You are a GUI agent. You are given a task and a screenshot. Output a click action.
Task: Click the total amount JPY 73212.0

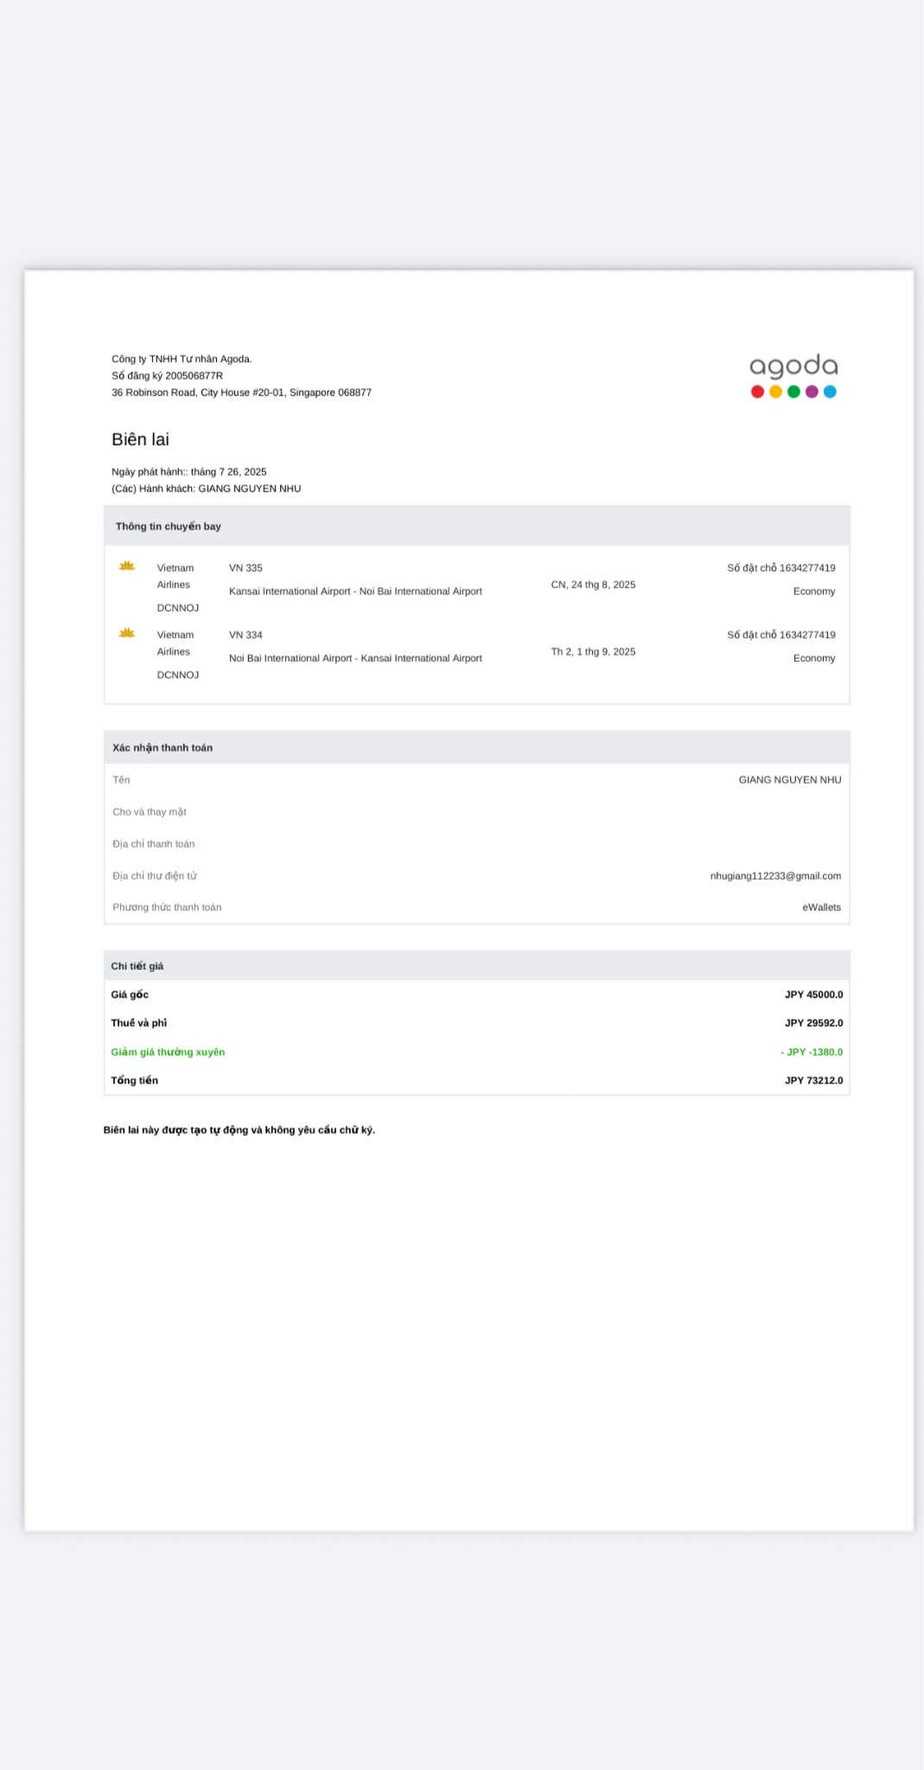[813, 1081]
